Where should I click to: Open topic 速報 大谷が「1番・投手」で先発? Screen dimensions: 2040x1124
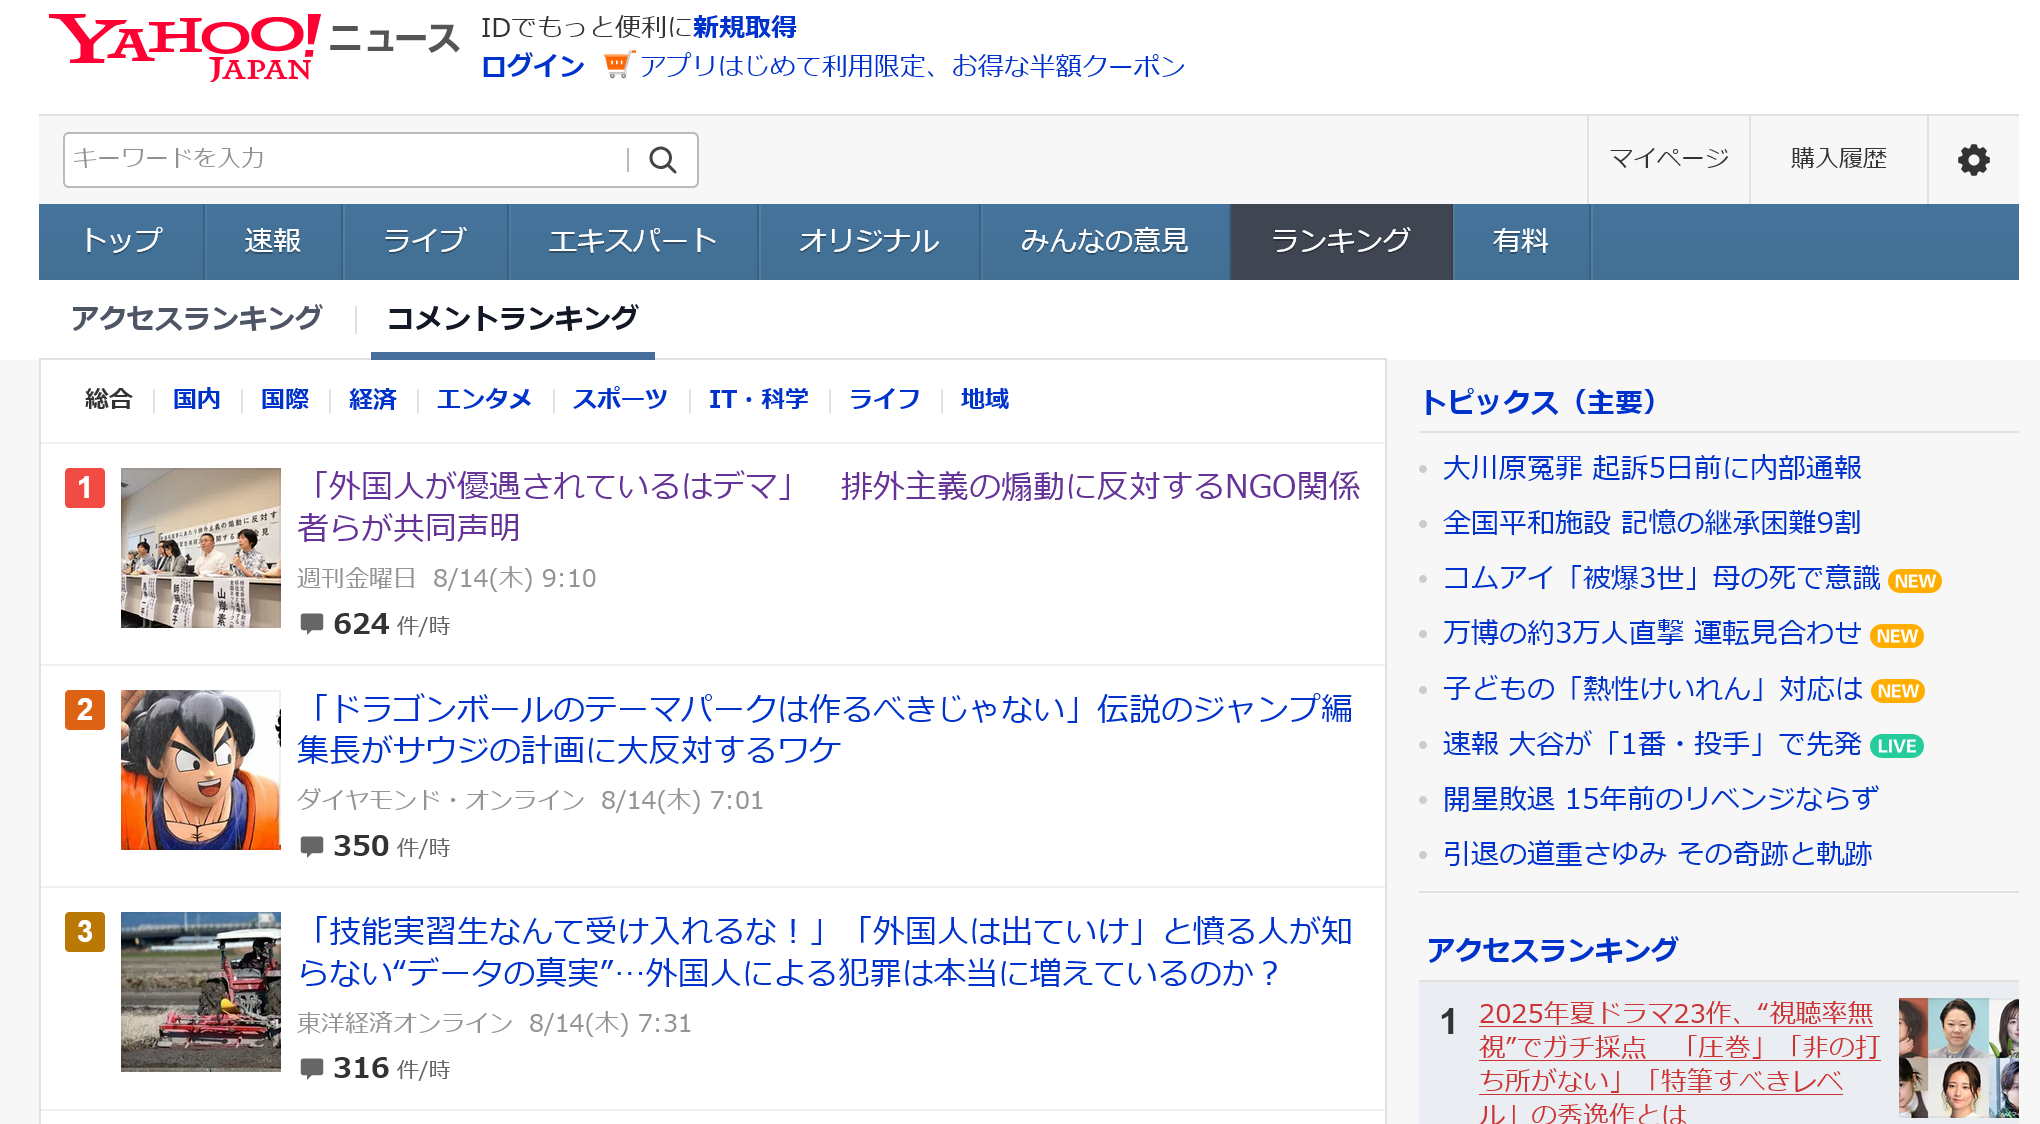tap(1652, 744)
